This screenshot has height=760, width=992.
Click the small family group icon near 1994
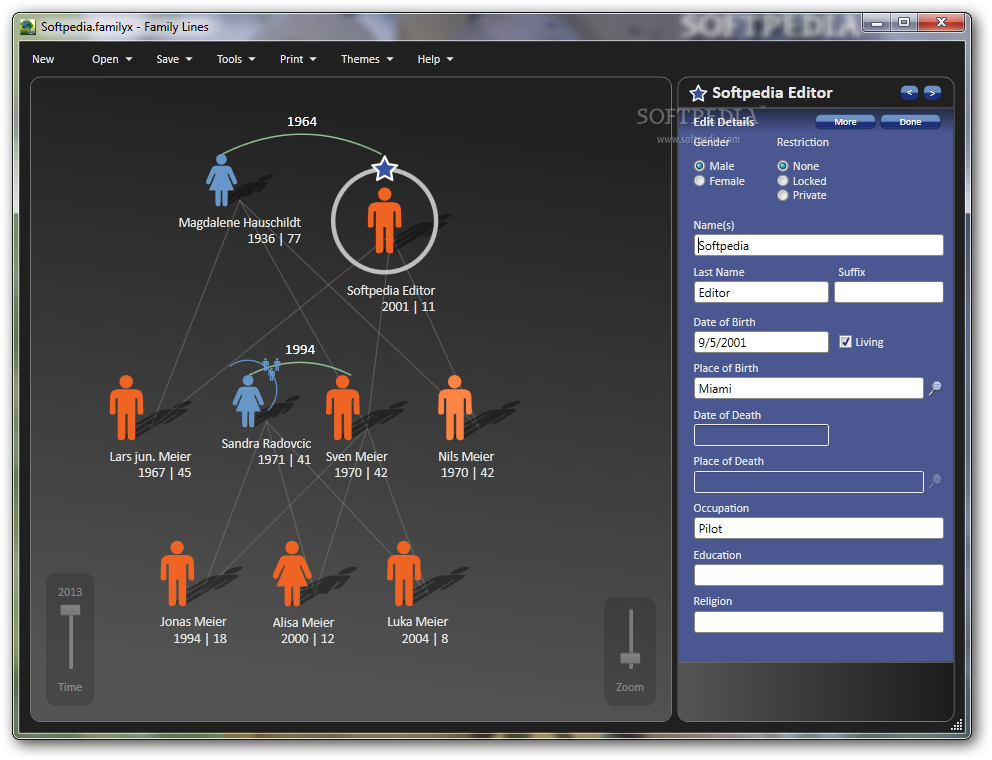[271, 368]
